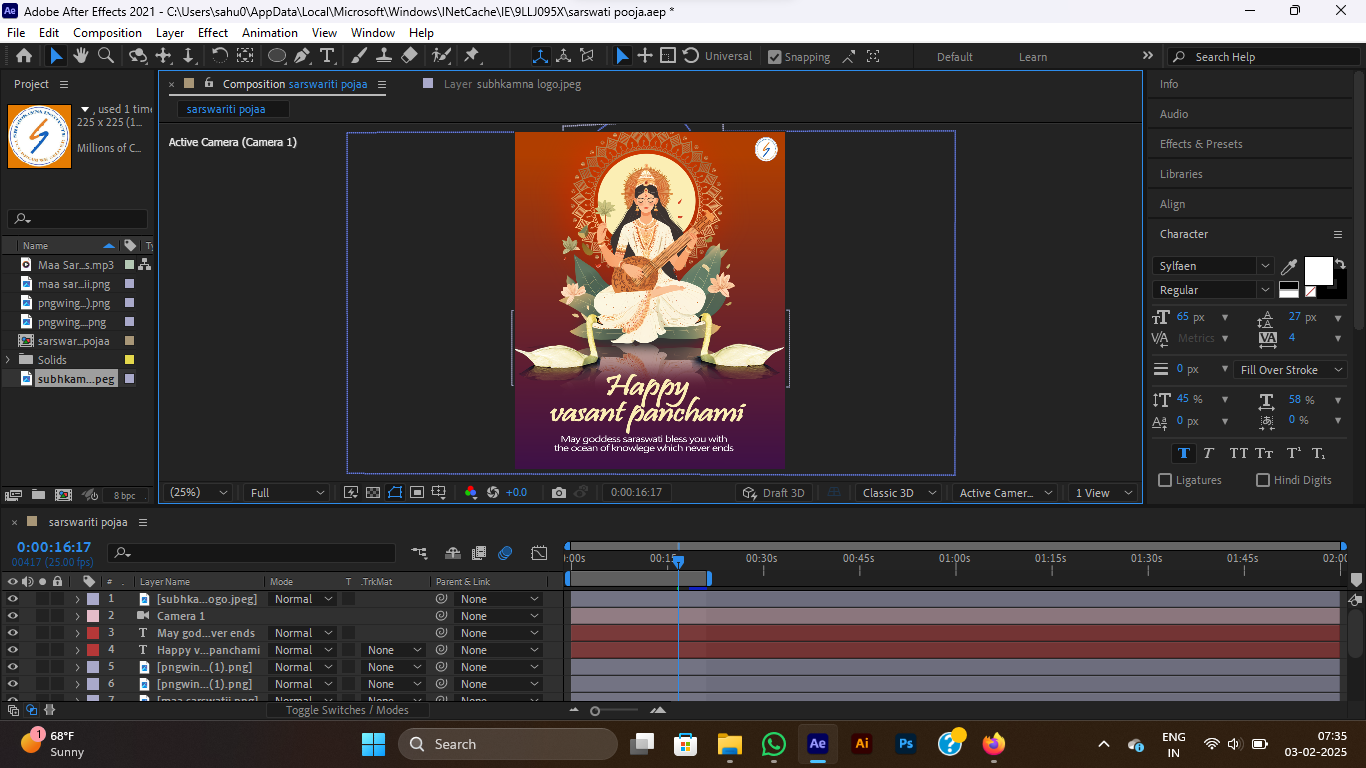Open the Layer menu
The image size is (1366, 768).
(x=170, y=32)
